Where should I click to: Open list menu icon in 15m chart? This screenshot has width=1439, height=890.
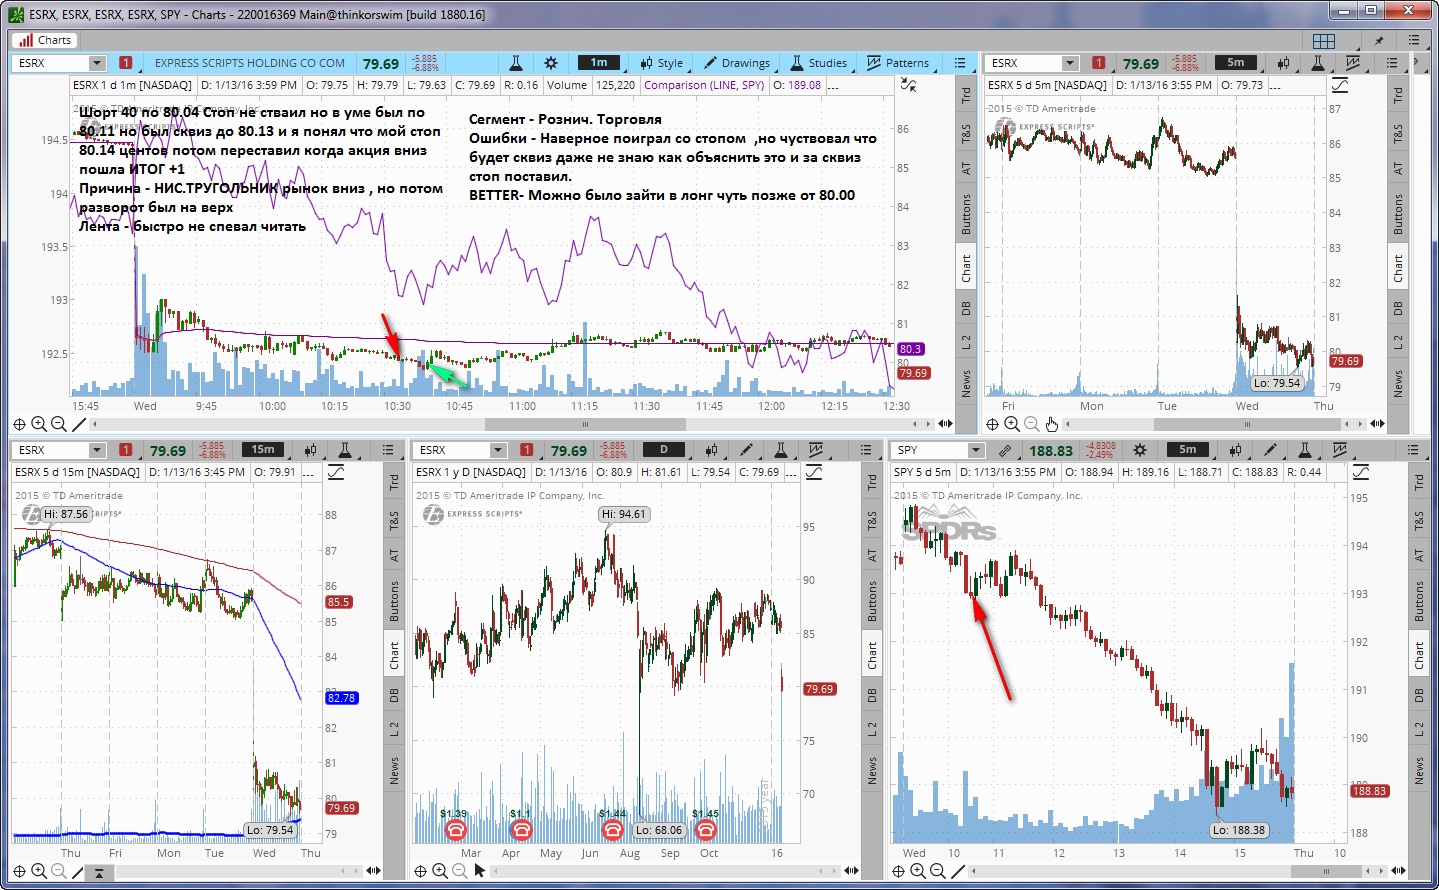(388, 450)
